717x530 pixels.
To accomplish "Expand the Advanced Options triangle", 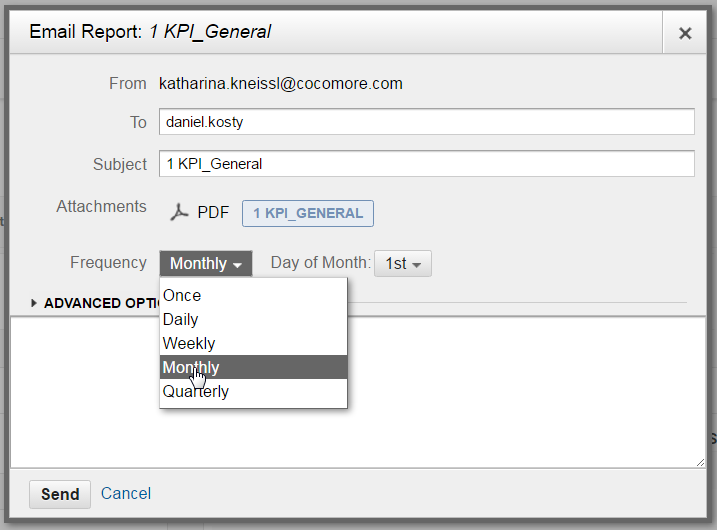I will [33, 303].
